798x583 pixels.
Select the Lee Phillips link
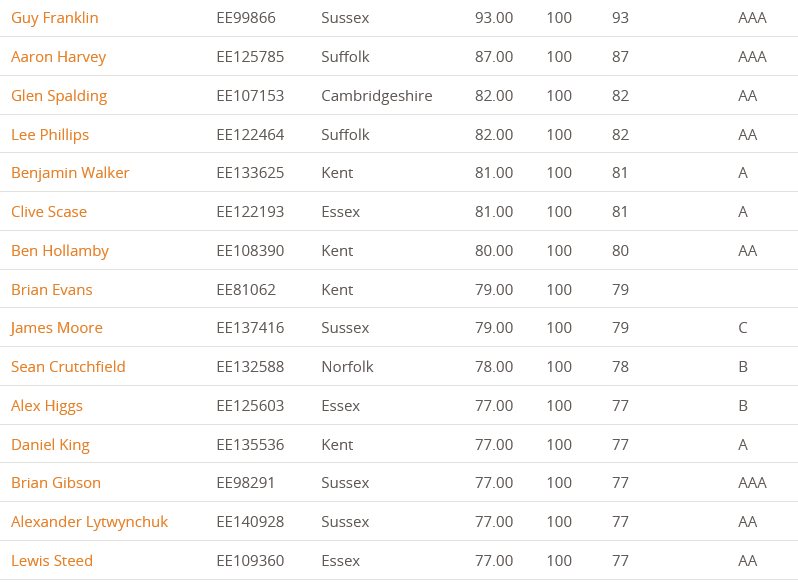(x=50, y=135)
